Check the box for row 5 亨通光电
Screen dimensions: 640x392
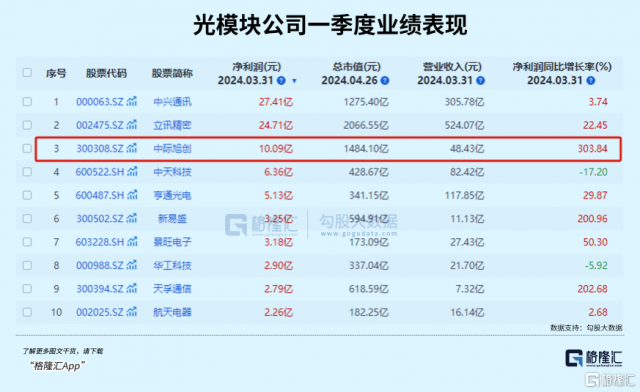(27, 195)
